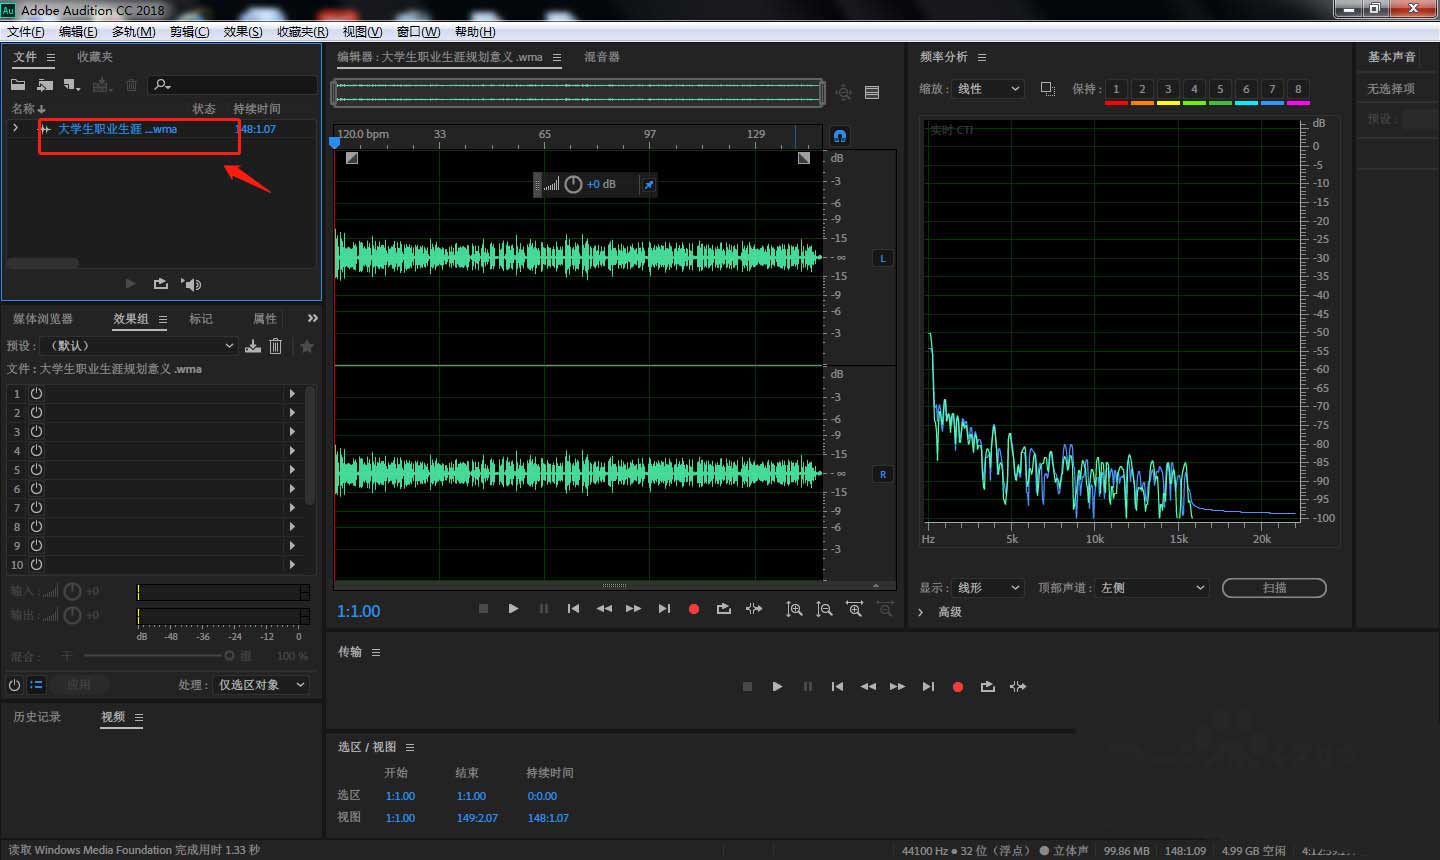Open the 编辑(E) menu
This screenshot has width=1440, height=860.
(78, 32)
